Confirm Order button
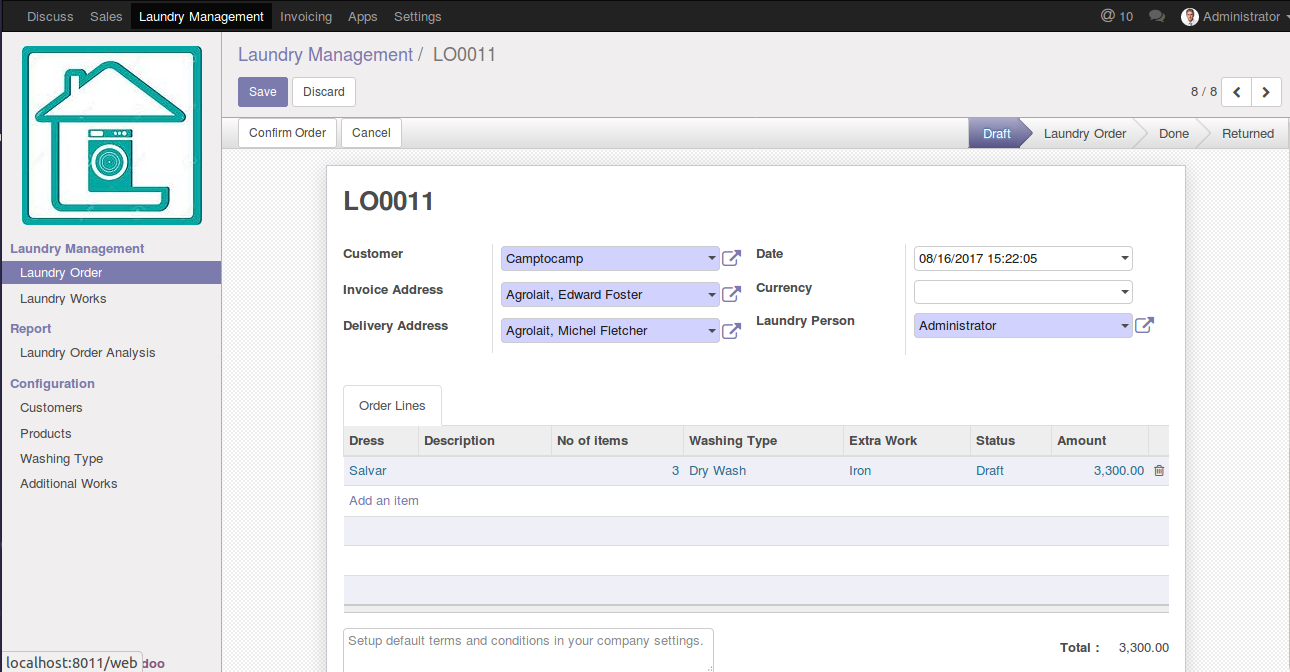 (x=288, y=133)
